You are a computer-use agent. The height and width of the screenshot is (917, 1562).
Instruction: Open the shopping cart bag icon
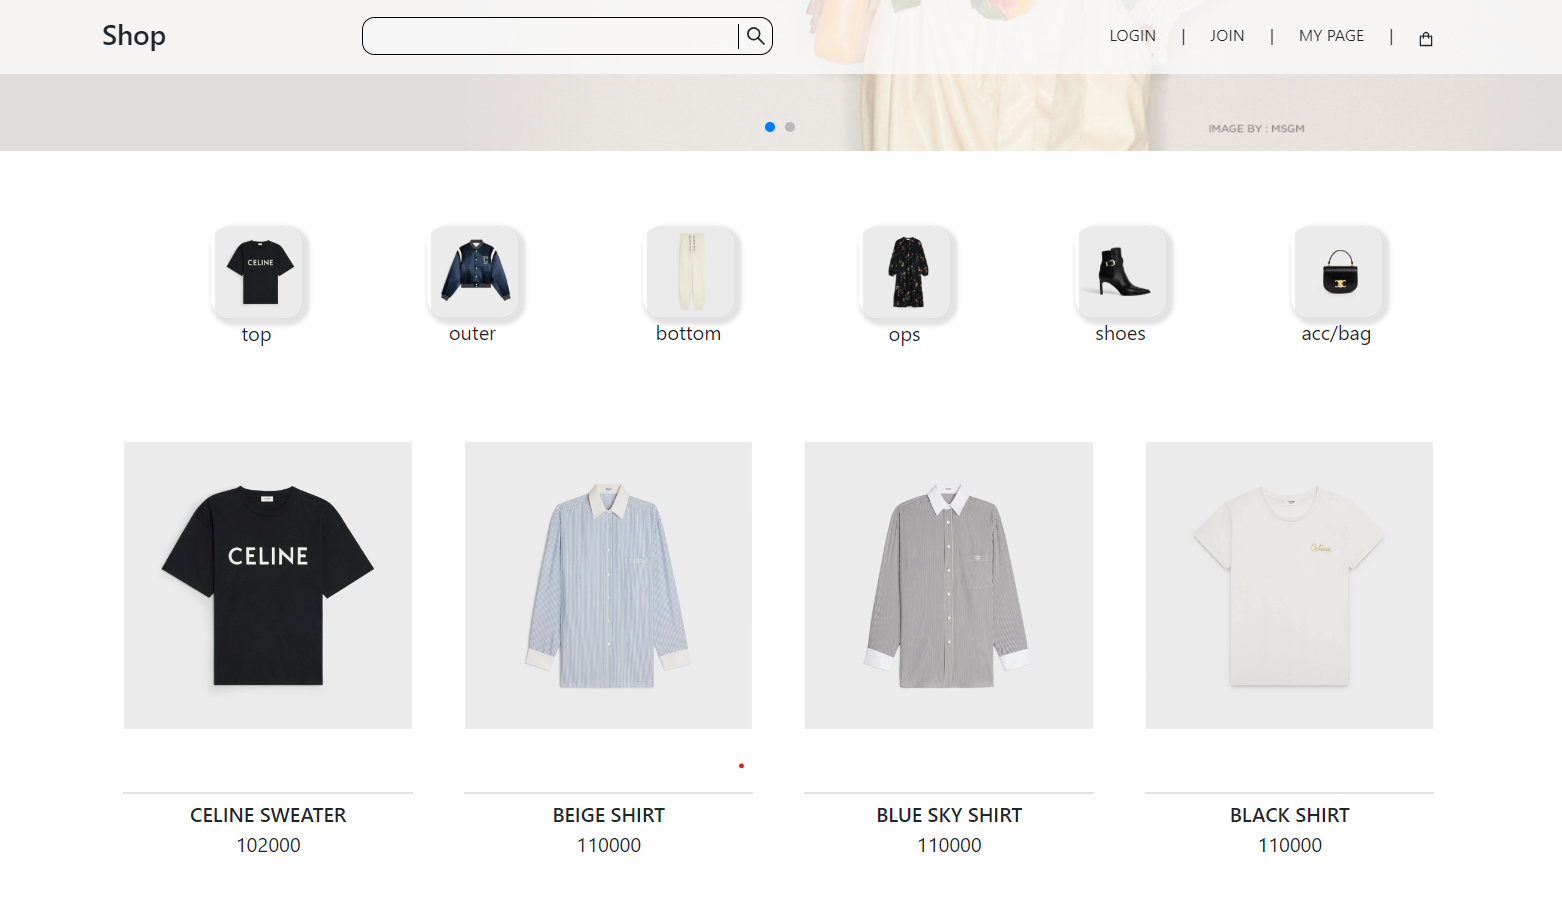pos(1425,38)
